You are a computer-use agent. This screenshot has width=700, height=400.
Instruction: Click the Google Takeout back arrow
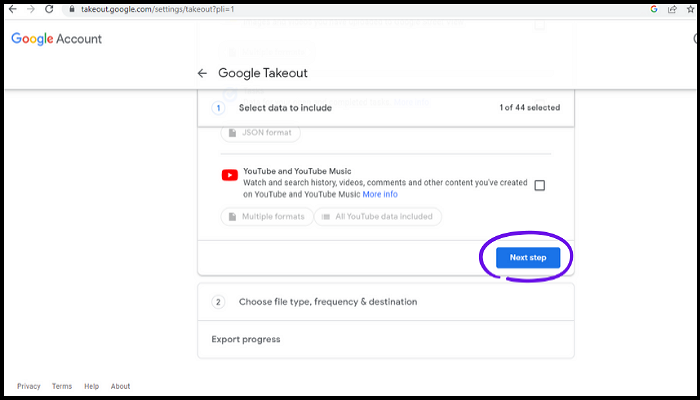(x=202, y=73)
